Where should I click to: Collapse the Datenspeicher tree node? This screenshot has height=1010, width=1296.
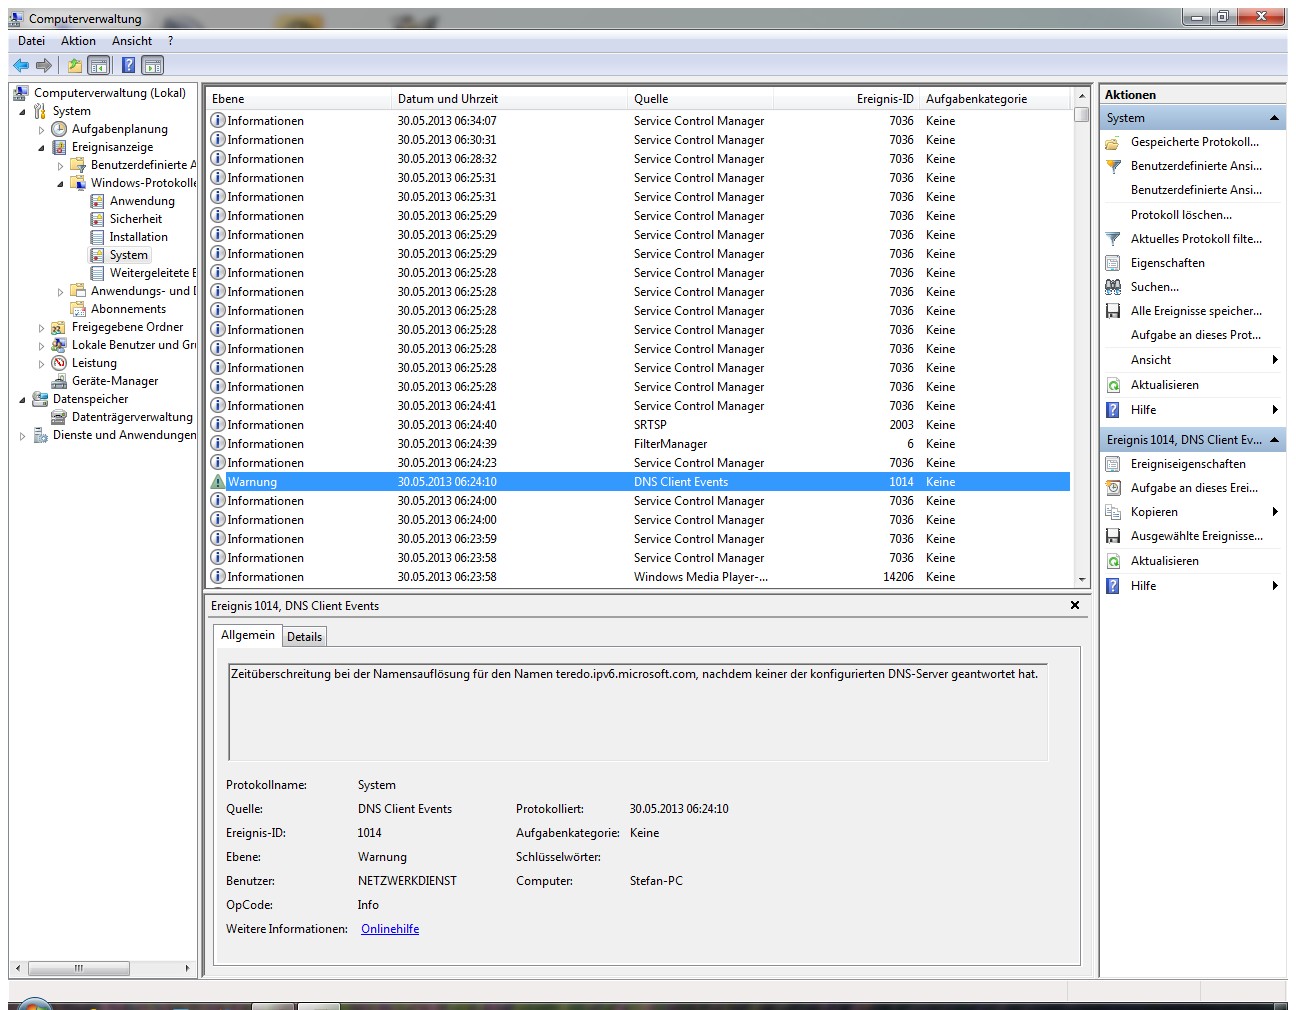(x=23, y=400)
